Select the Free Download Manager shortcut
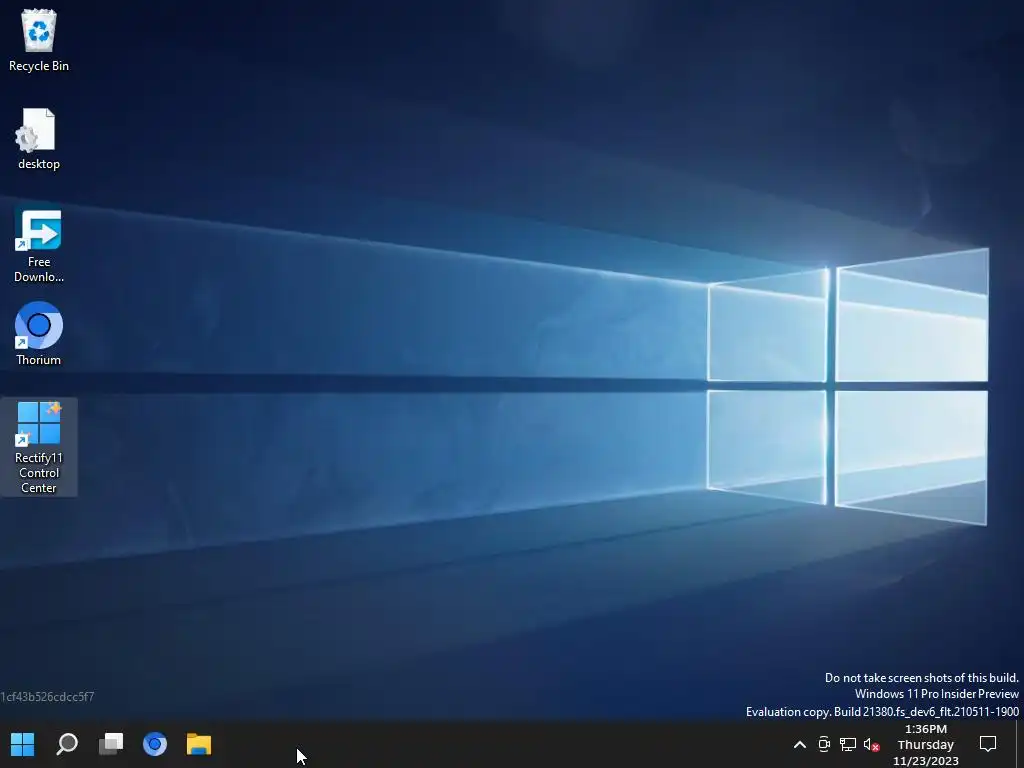1024x768 pixels. (39, 246)
